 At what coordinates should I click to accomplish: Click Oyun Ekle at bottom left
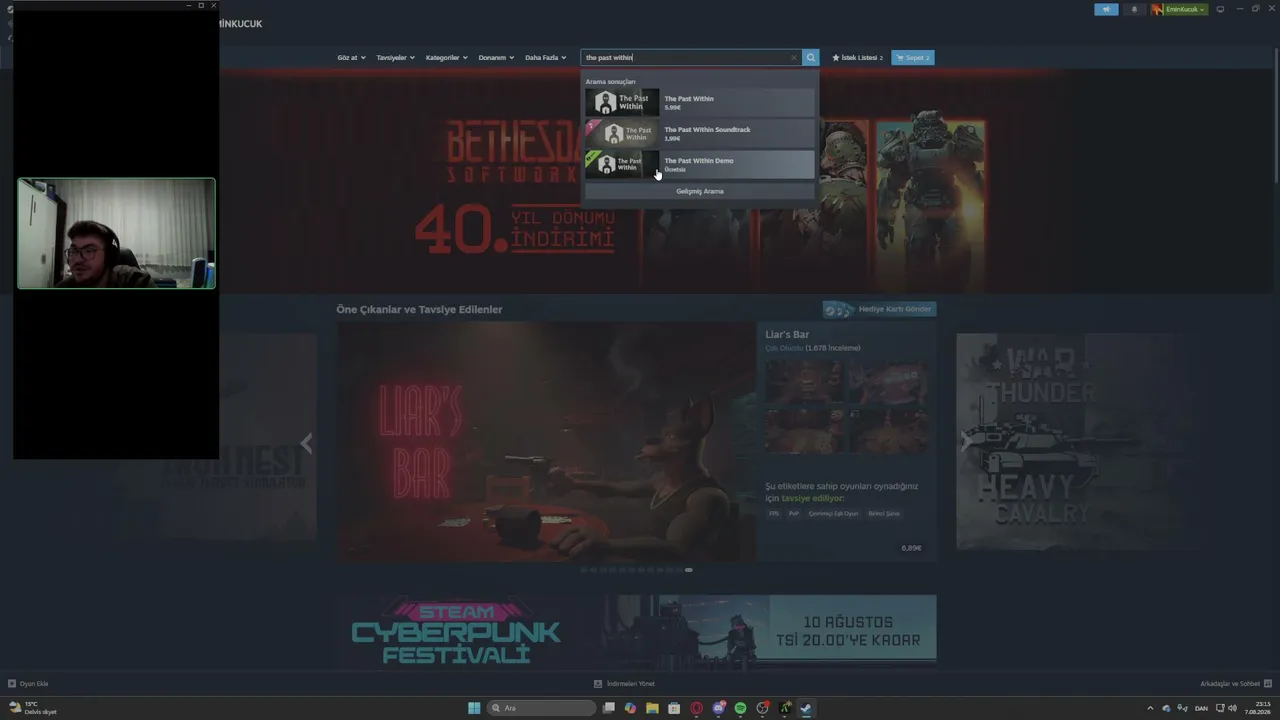pos(28,684)
